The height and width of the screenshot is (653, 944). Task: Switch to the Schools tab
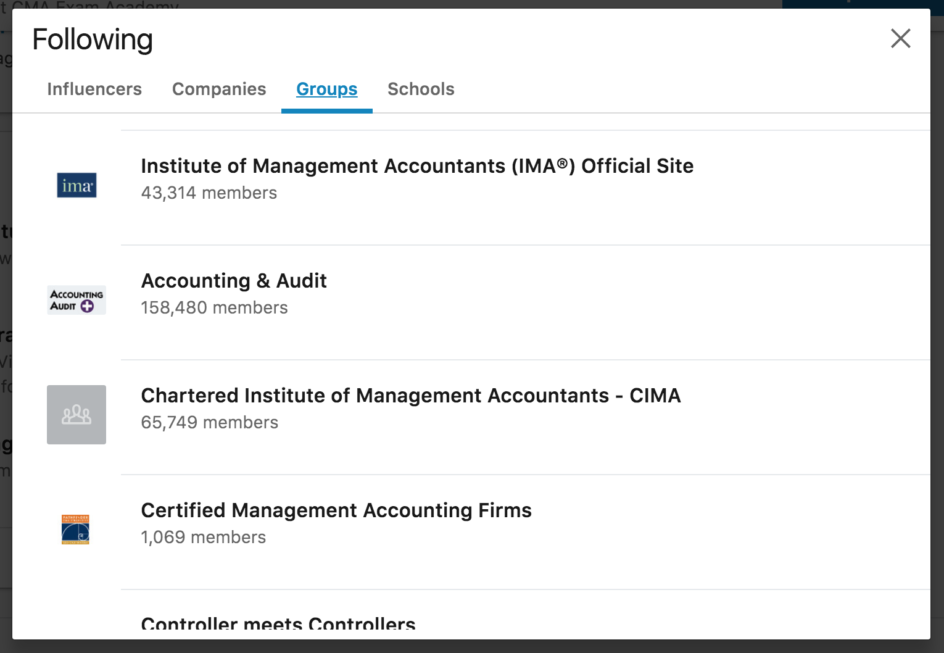coord(420,89)
